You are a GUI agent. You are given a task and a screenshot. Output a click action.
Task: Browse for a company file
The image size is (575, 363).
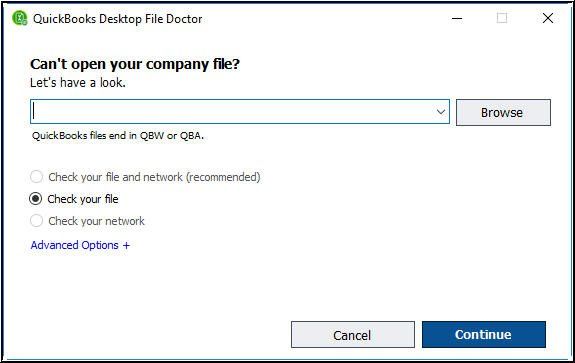click(503, 112)
